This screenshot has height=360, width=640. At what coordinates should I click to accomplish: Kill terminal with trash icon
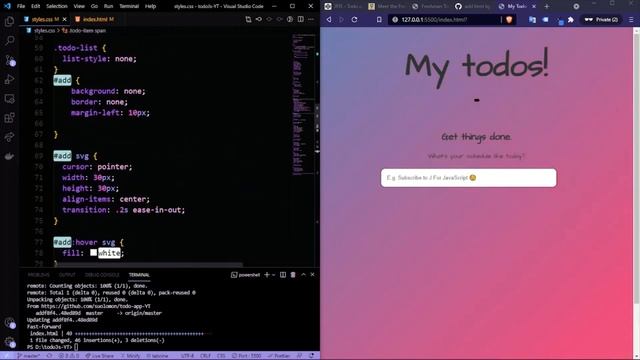pyautogui.click(x=293, y=275)
